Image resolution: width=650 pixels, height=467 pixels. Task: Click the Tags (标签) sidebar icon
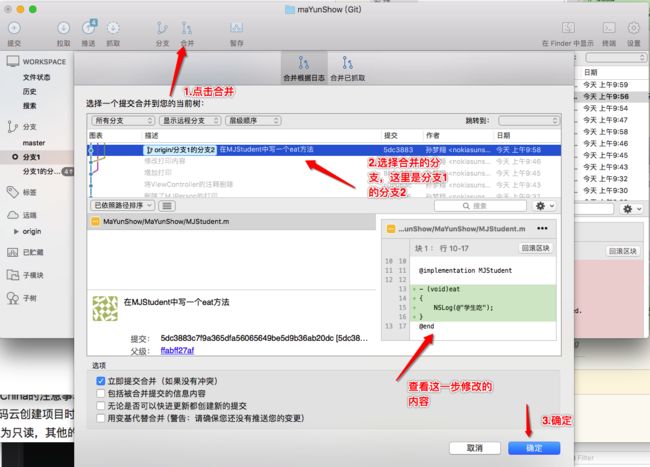(12, 192)
